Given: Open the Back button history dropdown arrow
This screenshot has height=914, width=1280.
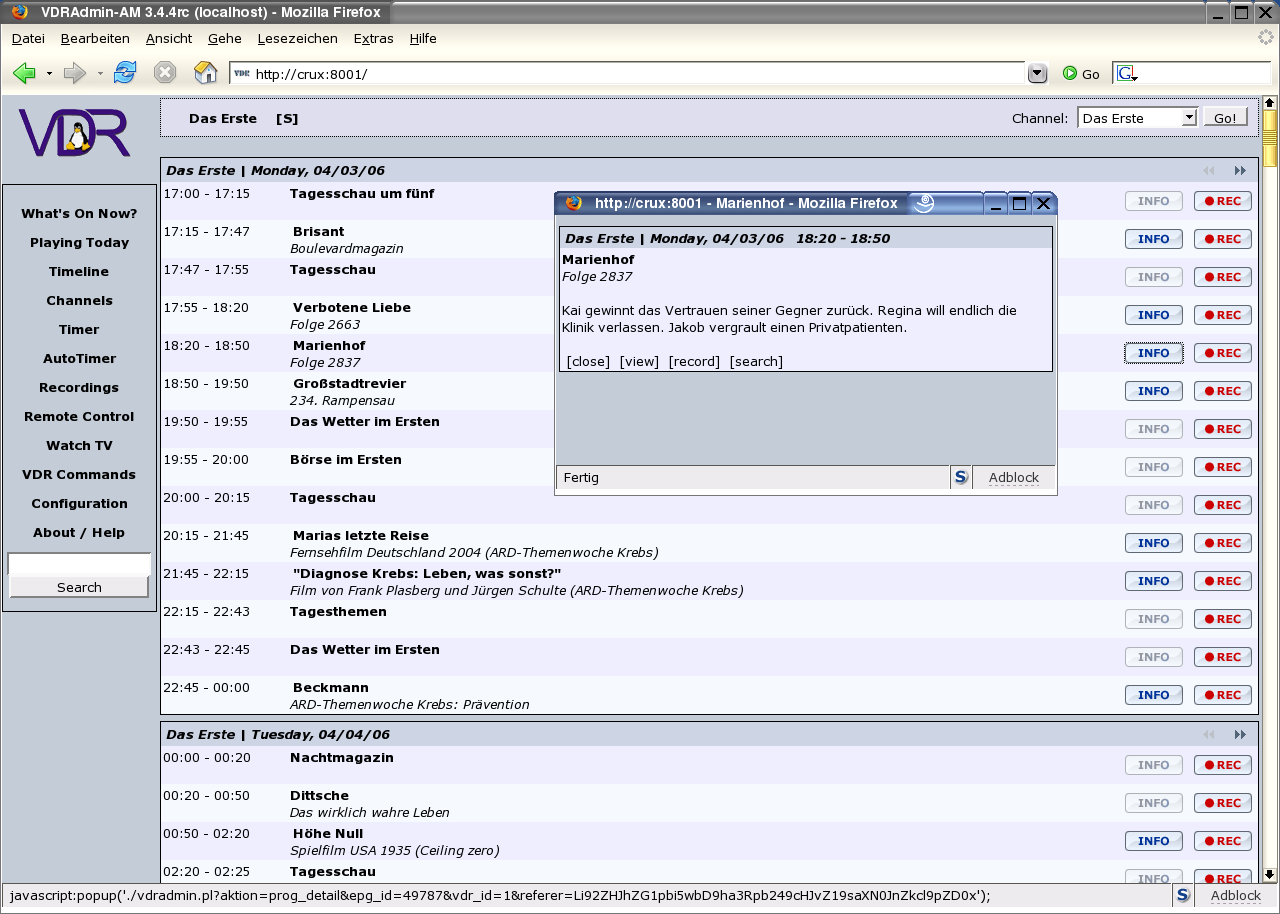Looking at the screenshot, I should 49,74.
